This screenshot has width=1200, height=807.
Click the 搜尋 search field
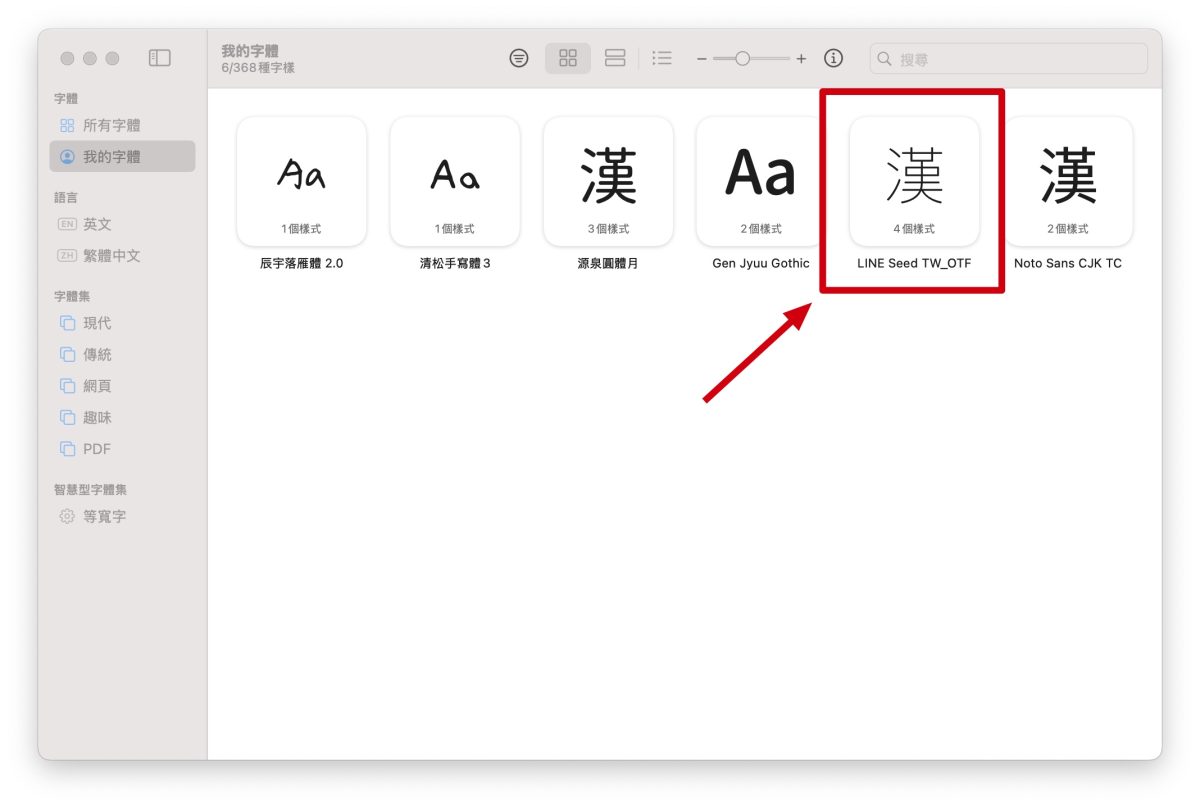1009,59
